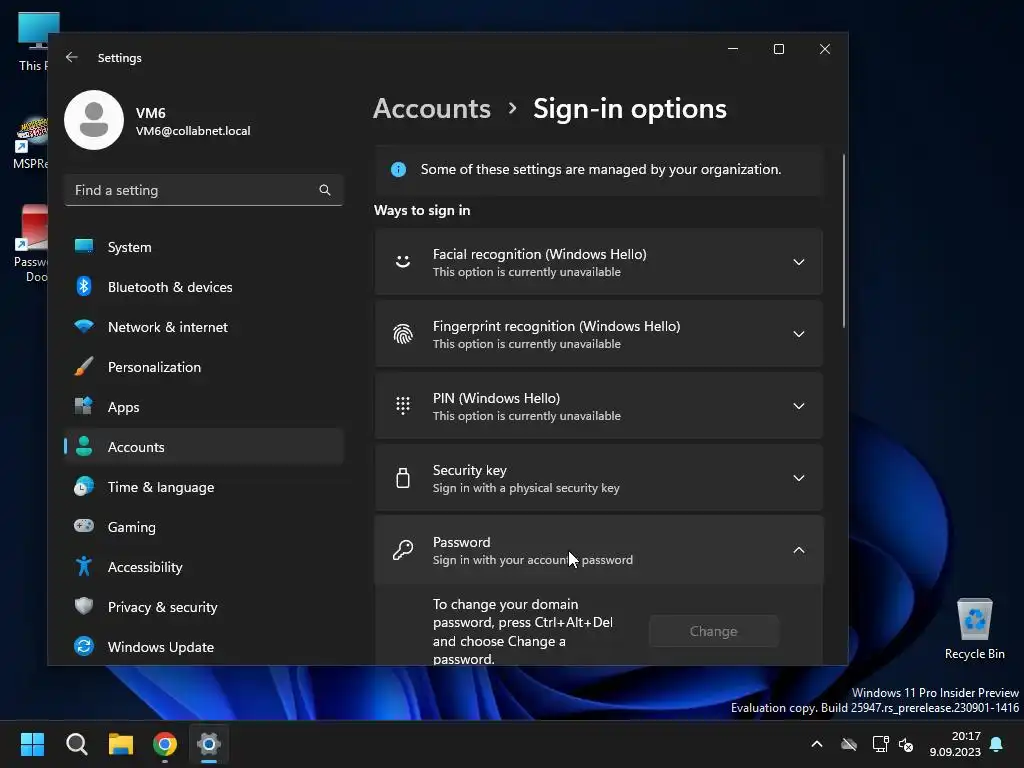Image resolution: width=1024 pixels, height=768 pixels.
Task: Click the smiley Facial recognition icon
Action: (403, 262)
